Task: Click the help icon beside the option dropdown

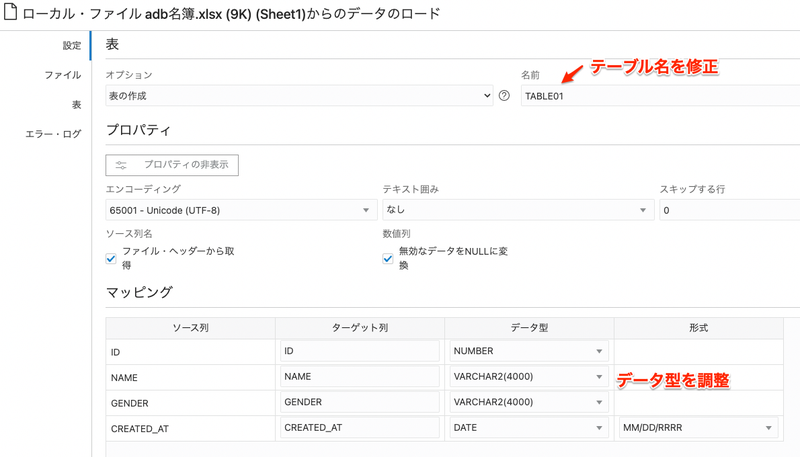Action: click(504, 96)
